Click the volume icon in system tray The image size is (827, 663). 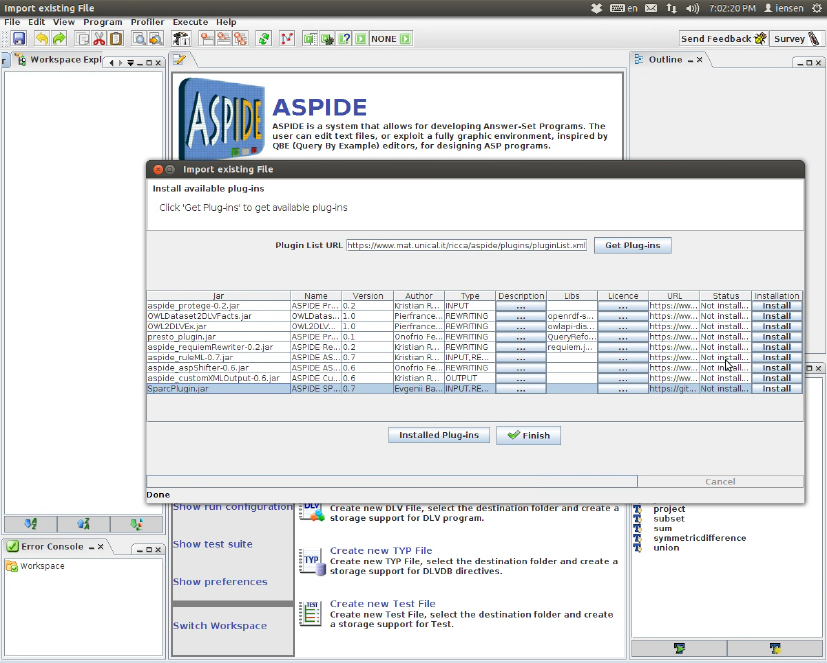tap(693, 8)
